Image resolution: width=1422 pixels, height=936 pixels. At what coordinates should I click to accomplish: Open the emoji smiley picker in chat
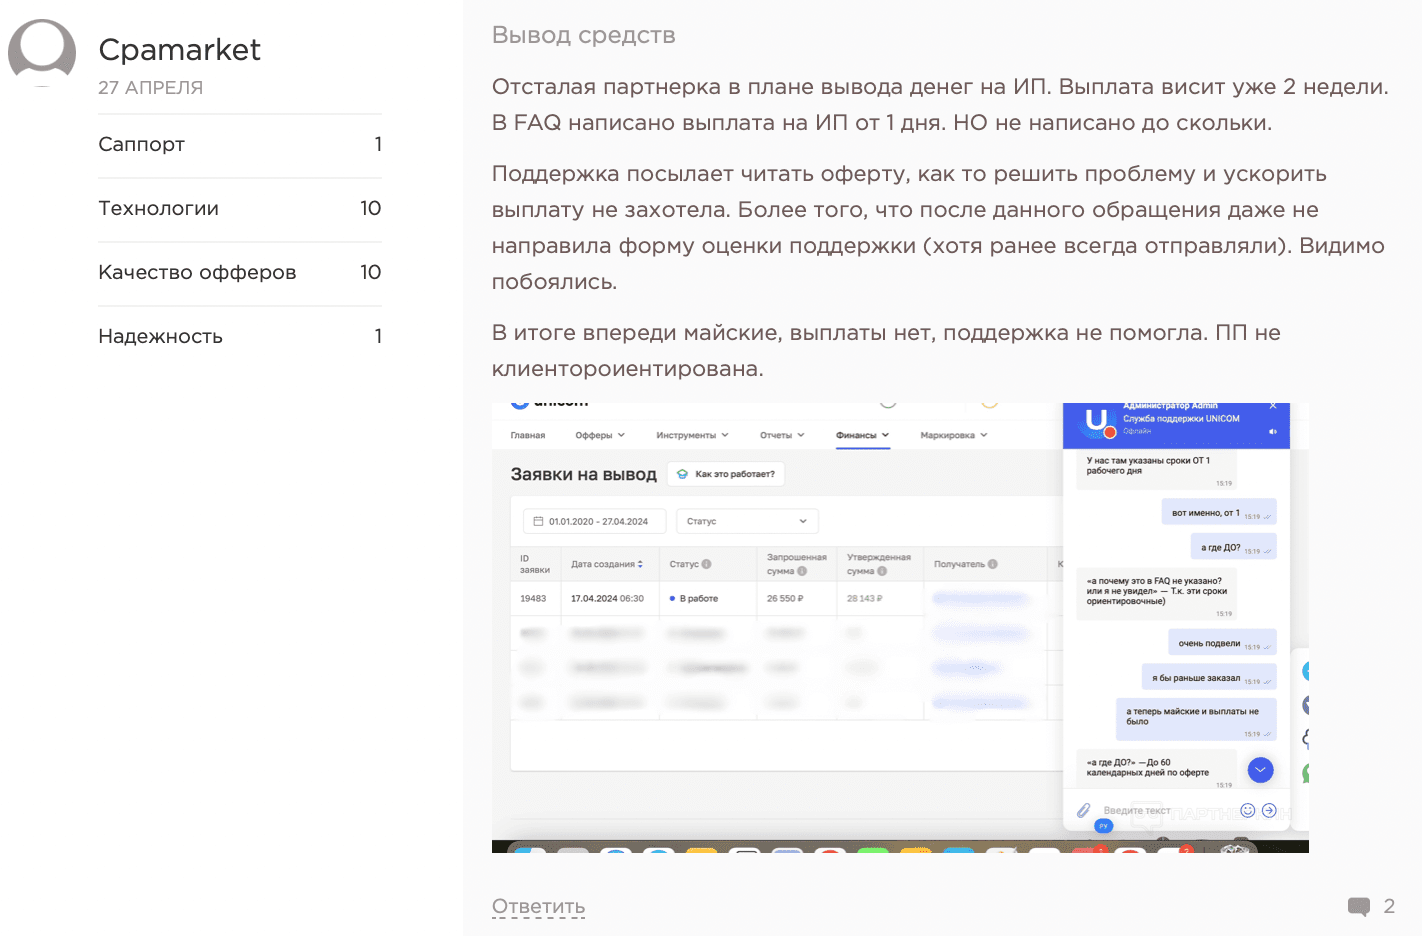pyautogui.click(x=1247, y=811)
